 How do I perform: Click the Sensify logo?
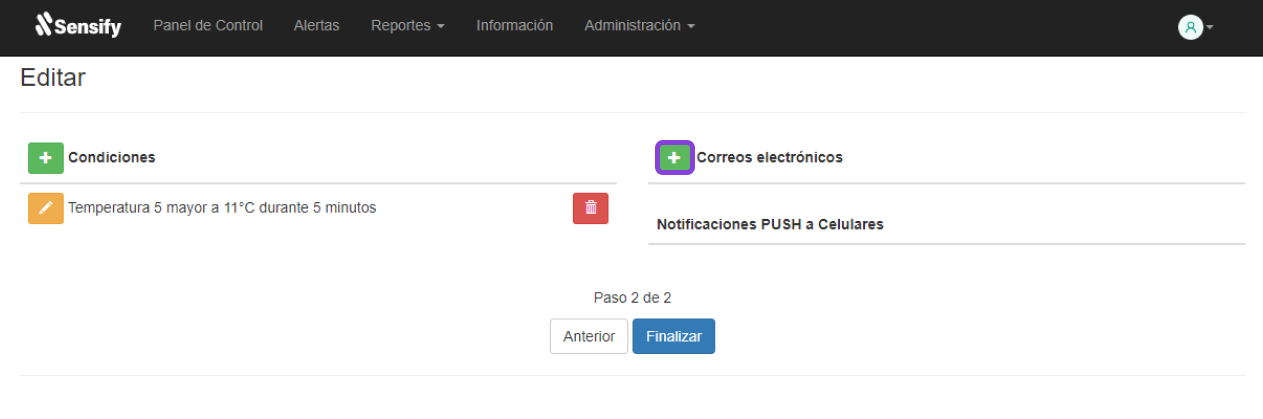78,25
